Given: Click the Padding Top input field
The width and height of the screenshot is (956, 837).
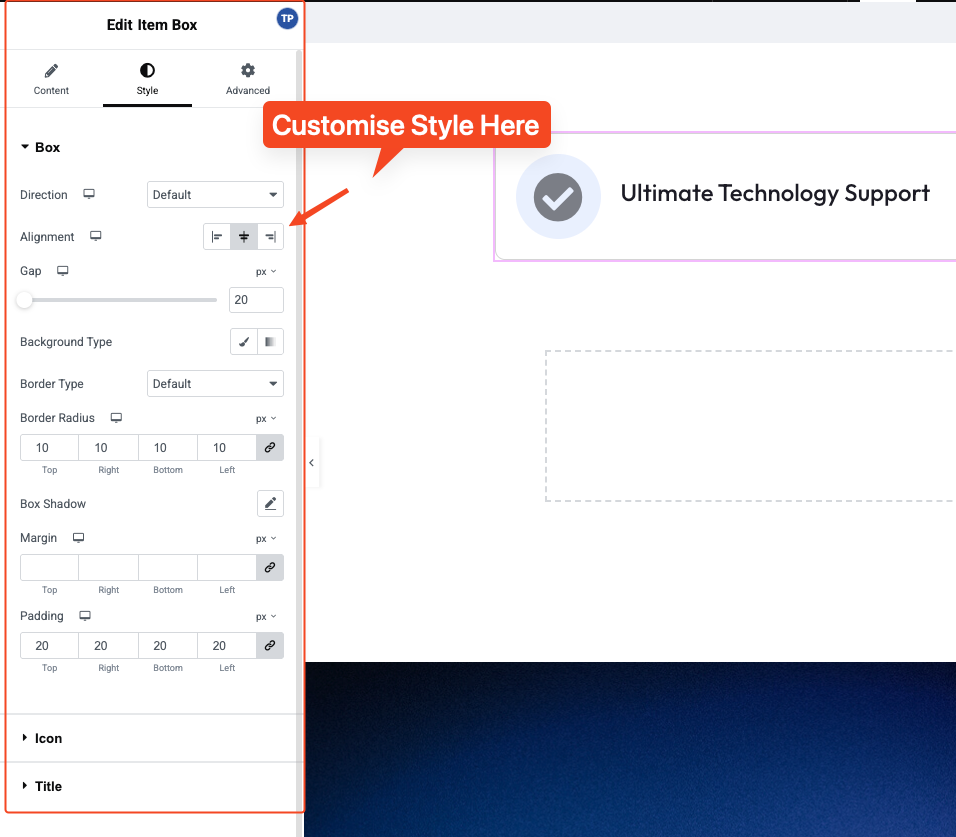Looking at the screenshot, I should 49,646.
